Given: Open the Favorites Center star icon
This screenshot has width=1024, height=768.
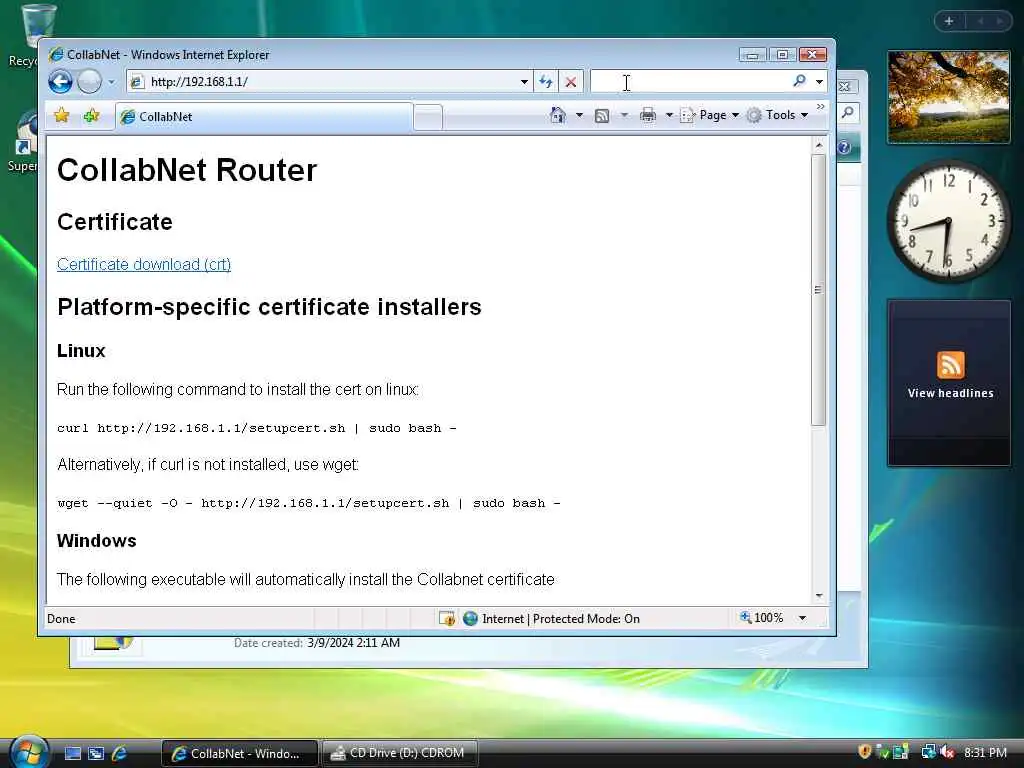Looking at the screenshot, I should (62, 116).
